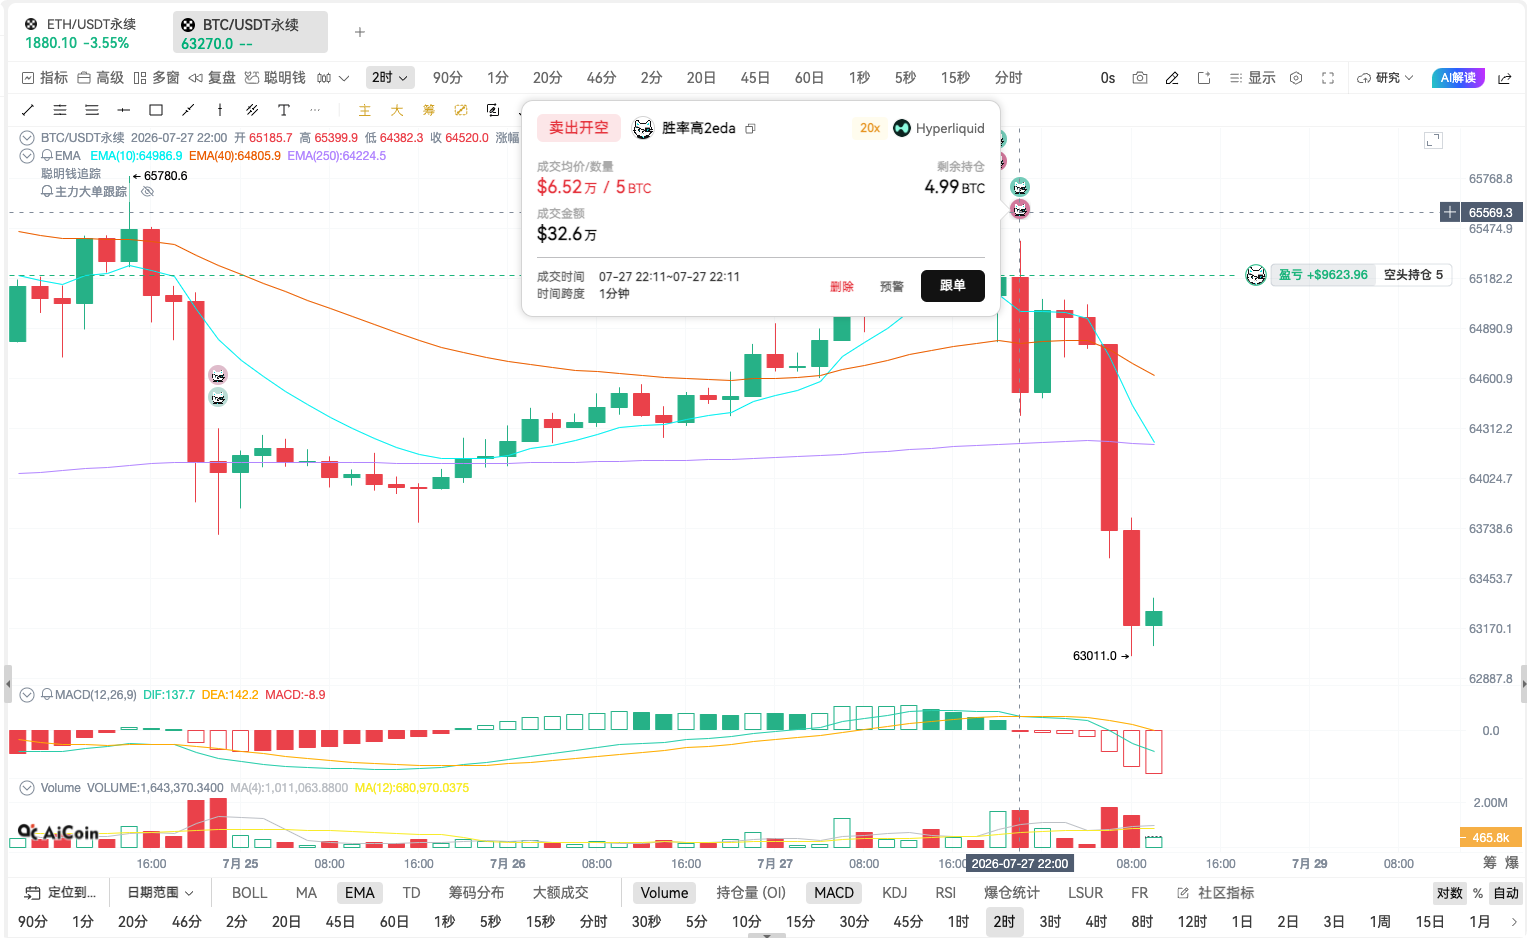
Task: Expand chart pane with corner icon
Action: tap(1433, 141)
